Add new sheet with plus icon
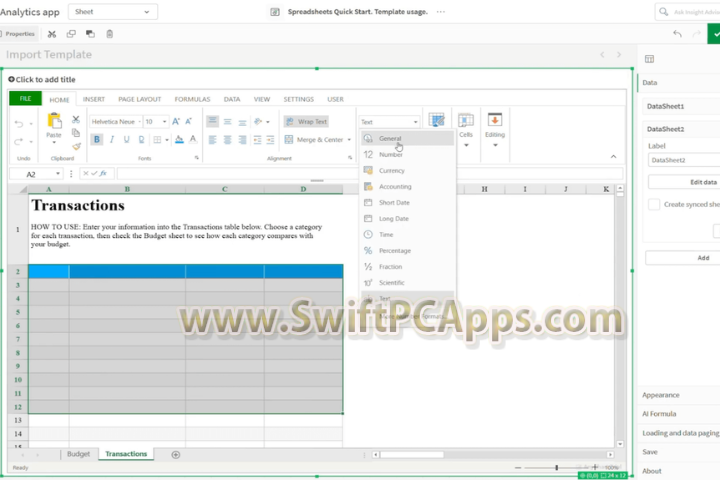This screenshot has height=480, width=720. (x=175, y=455)
